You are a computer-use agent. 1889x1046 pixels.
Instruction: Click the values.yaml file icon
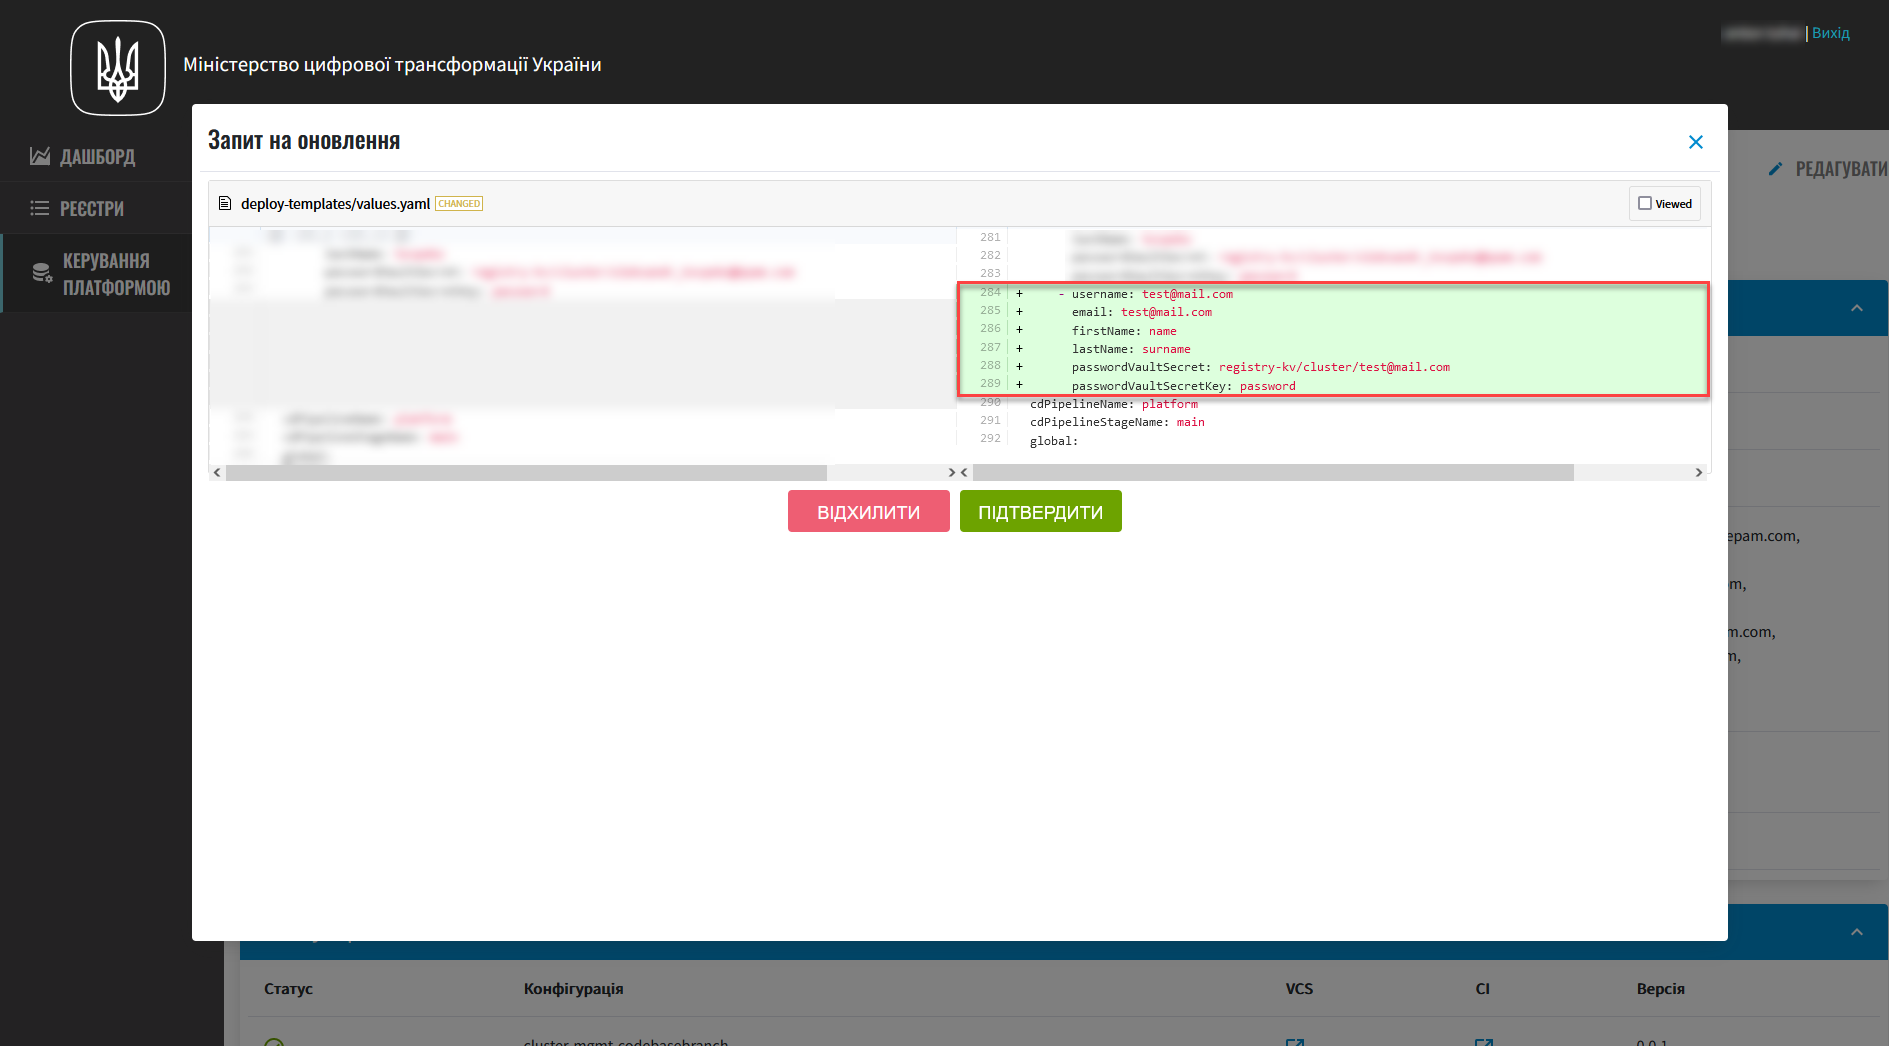225,203
